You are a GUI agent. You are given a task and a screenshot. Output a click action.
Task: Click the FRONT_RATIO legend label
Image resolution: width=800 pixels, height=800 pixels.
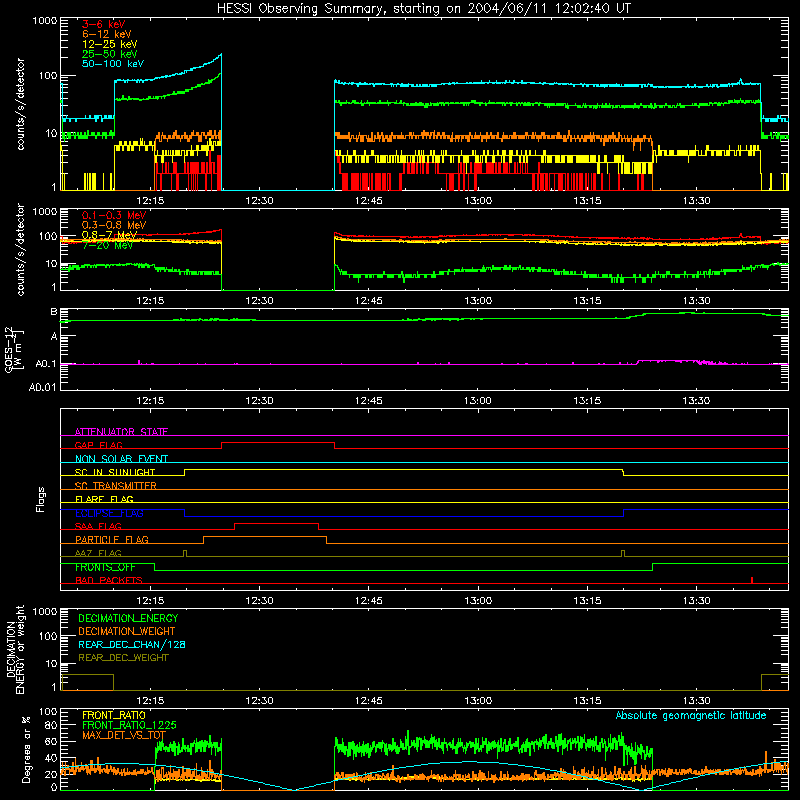point(114,715)
